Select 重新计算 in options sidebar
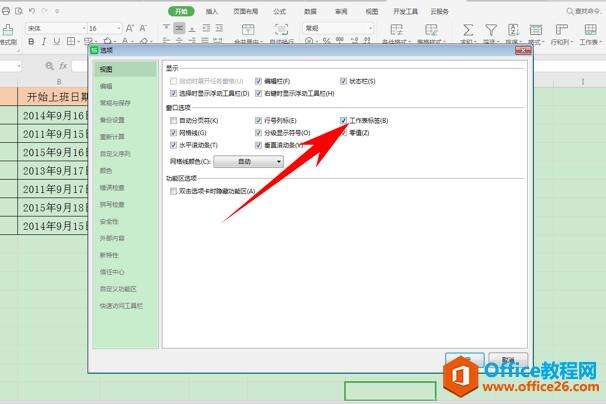 [x=112, y=136]
